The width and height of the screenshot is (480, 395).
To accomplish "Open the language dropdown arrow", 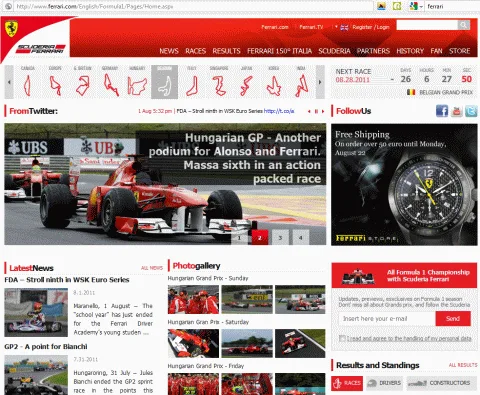I will 336,26.
